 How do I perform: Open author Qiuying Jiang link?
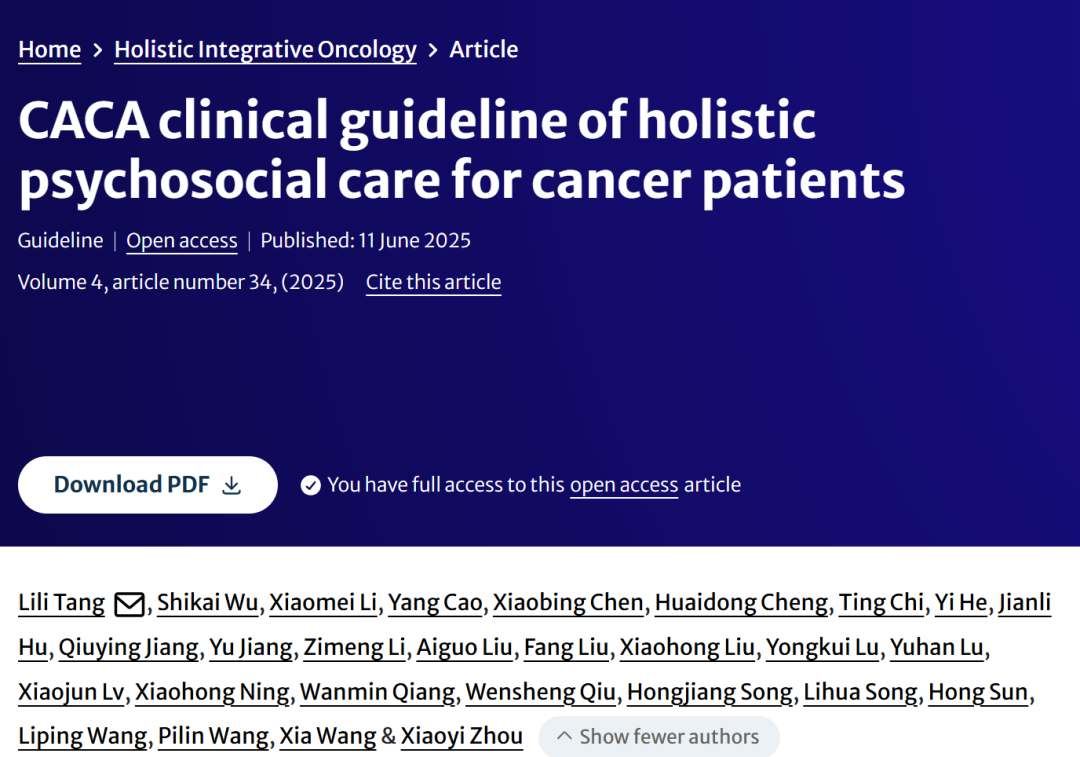click(128, 647)
